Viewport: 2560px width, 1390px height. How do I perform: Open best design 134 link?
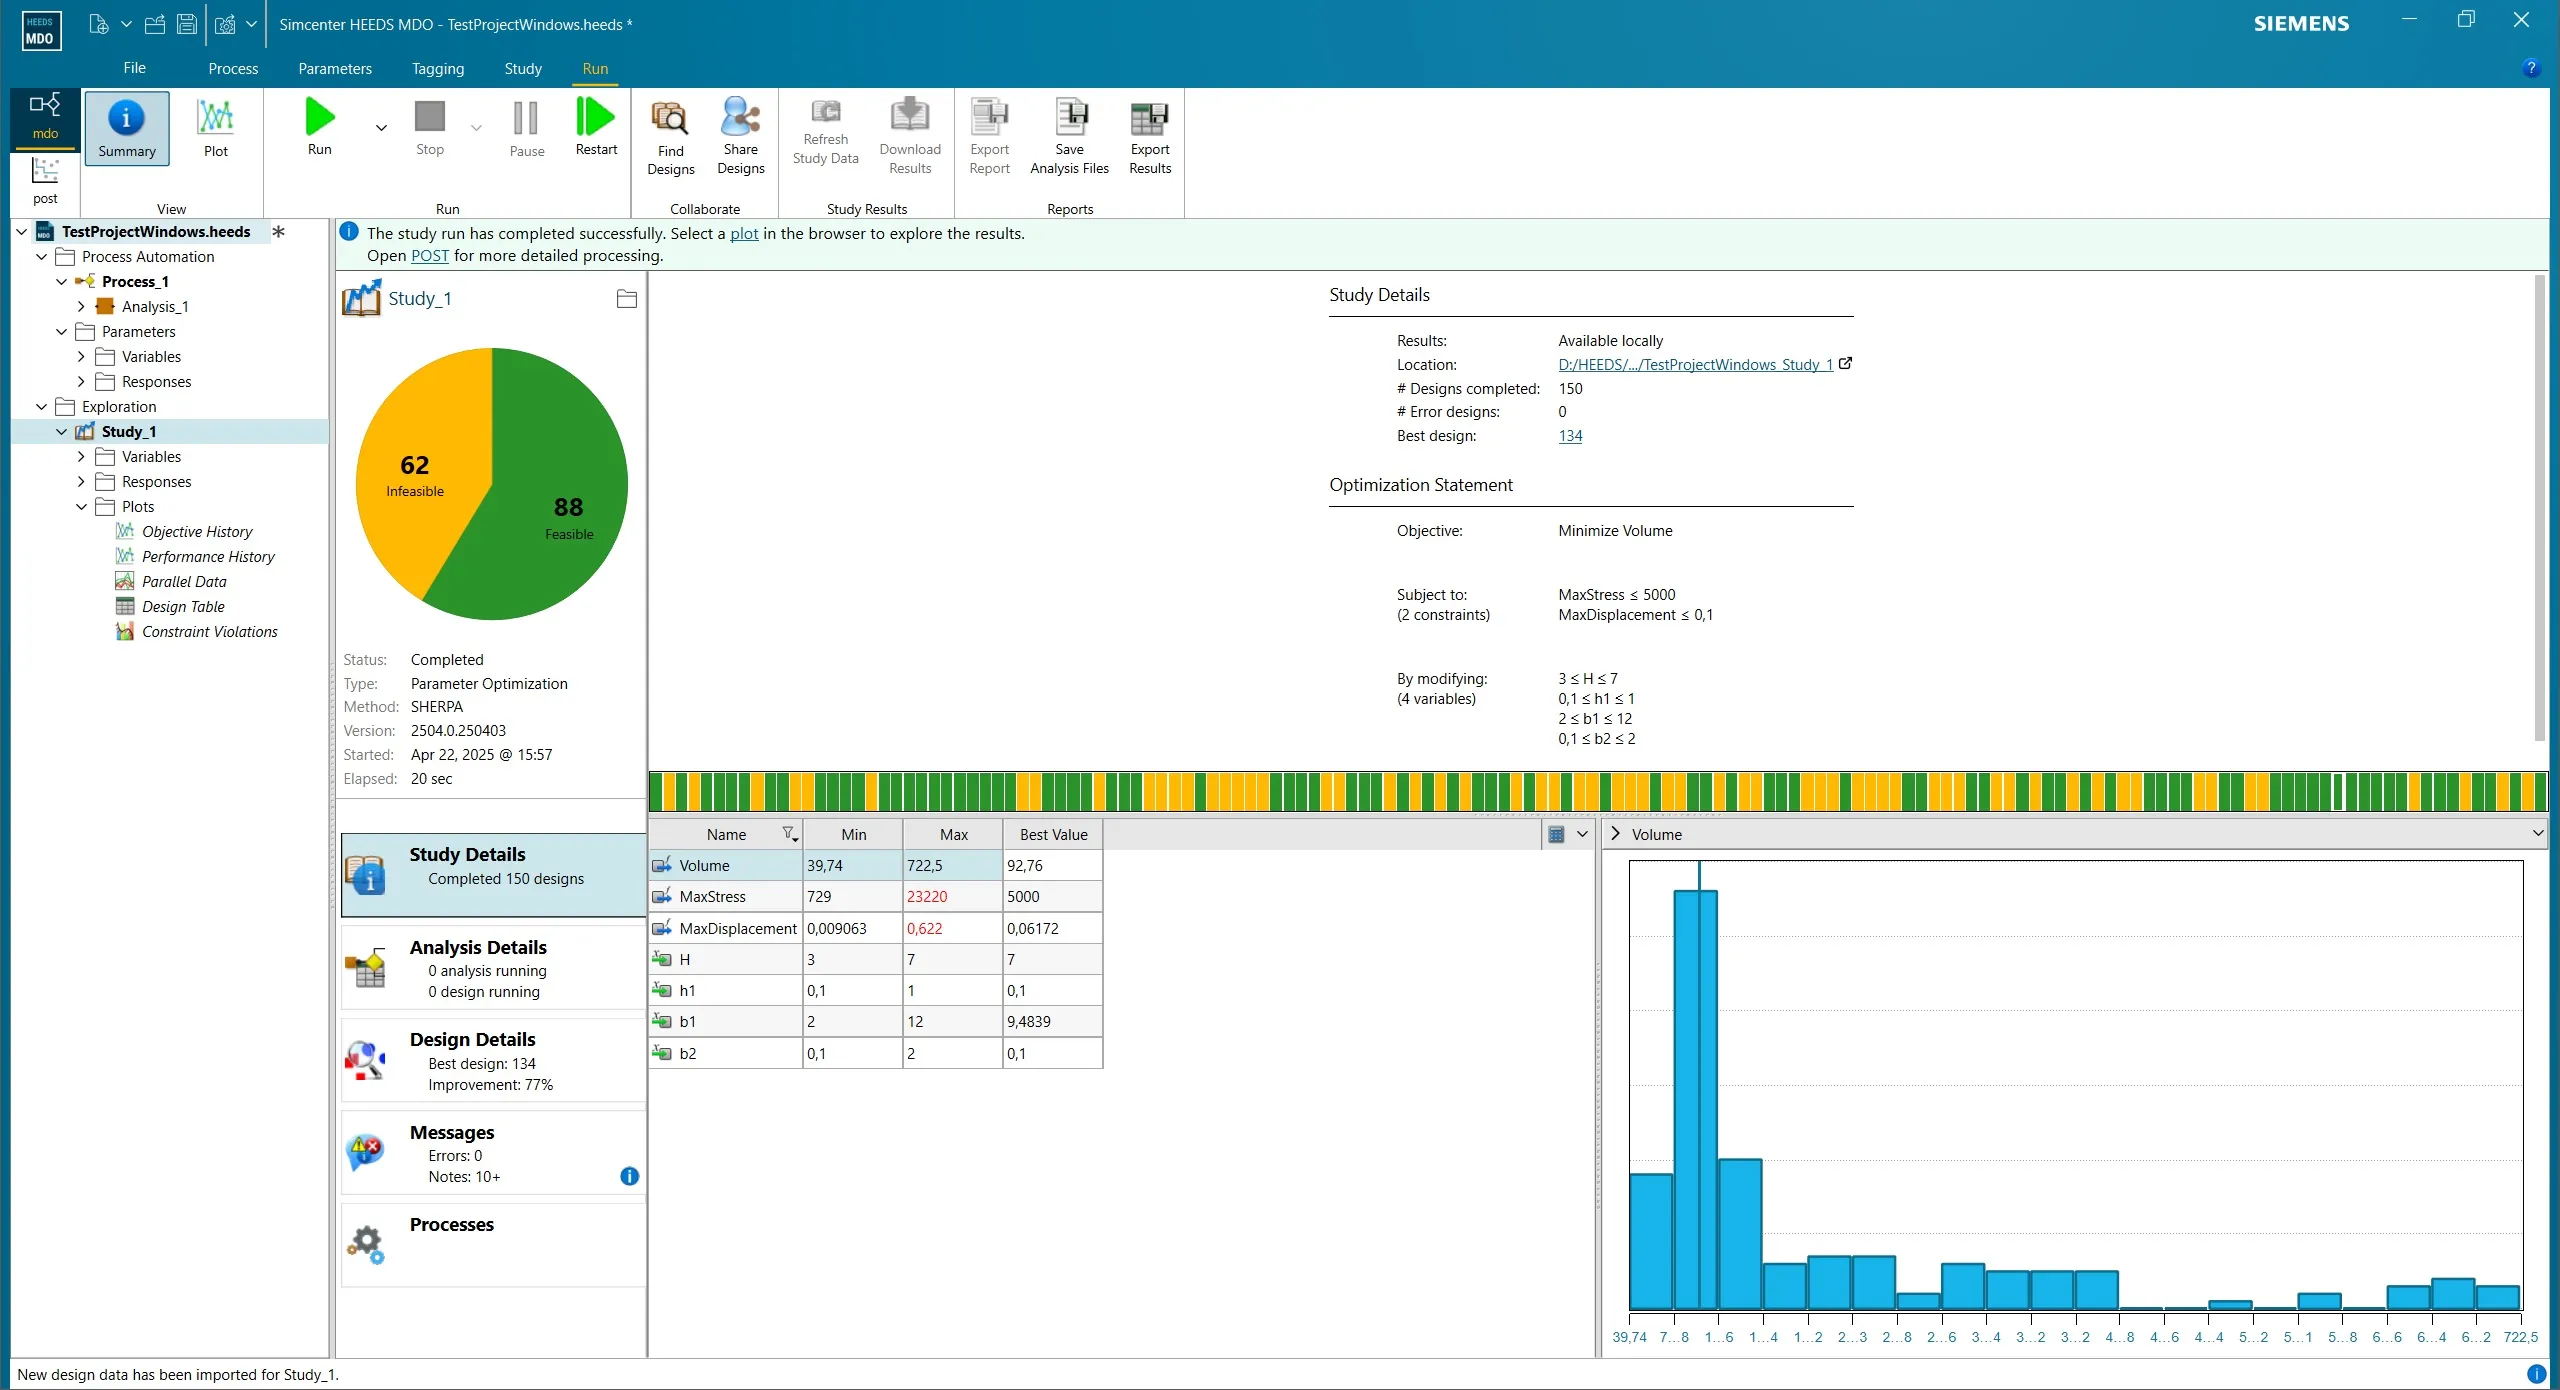point(1570,436)
